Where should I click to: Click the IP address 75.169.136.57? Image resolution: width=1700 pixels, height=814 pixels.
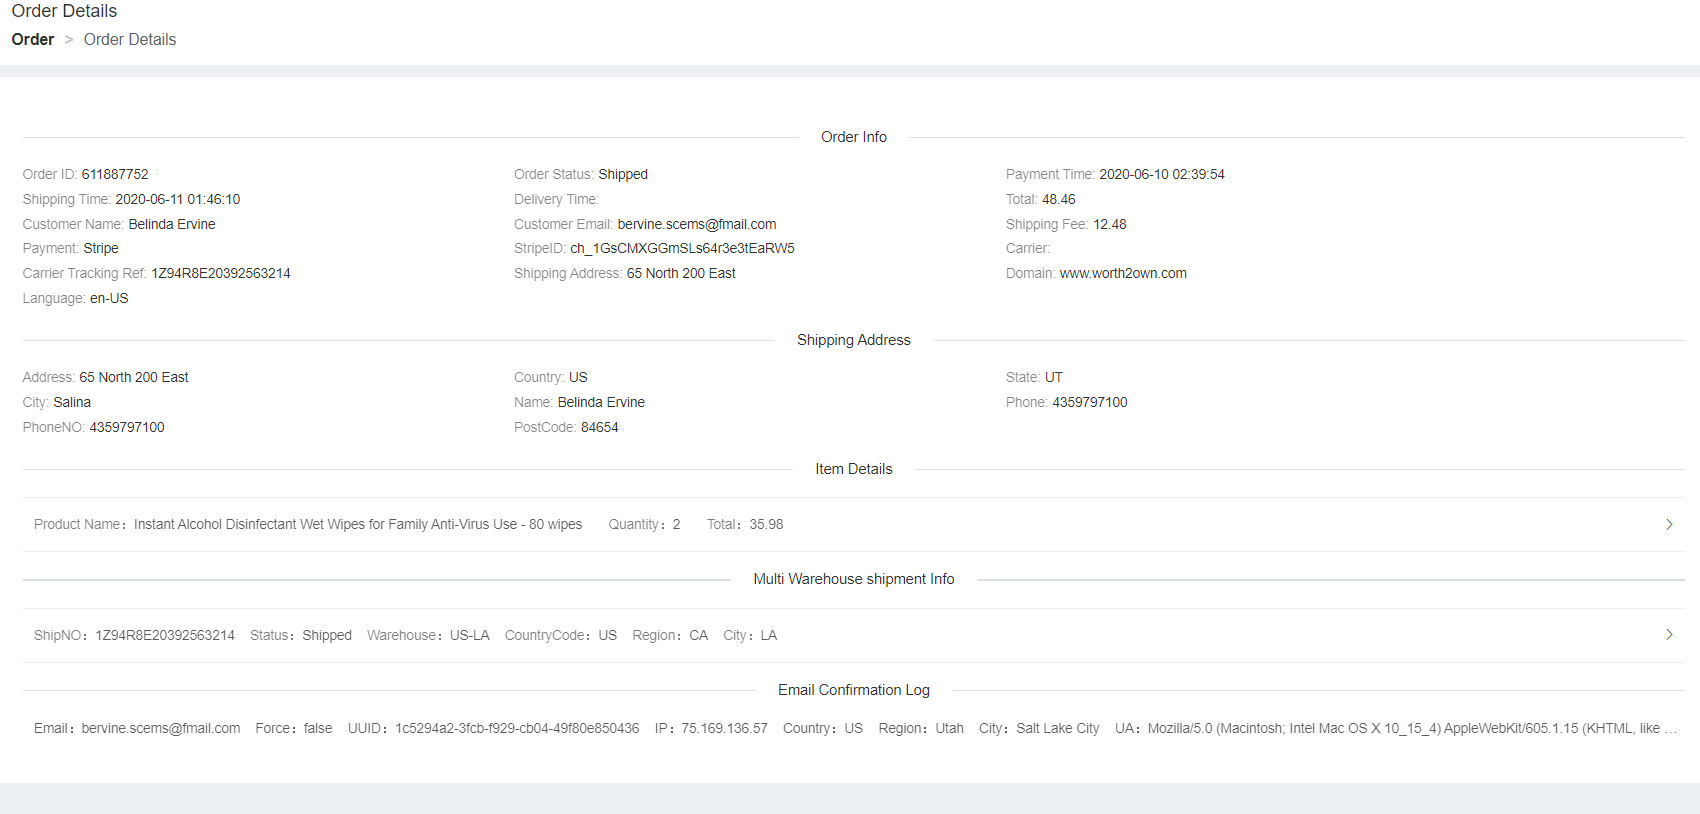point(724,728)
